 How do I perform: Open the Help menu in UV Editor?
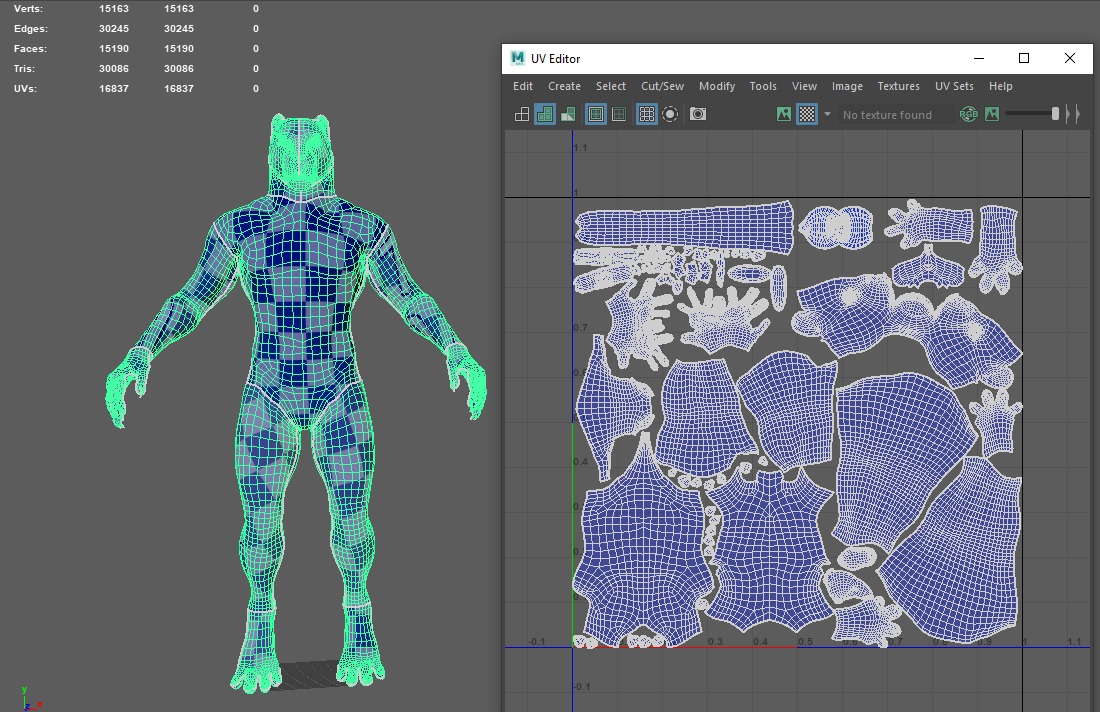tap(1000, 86)
